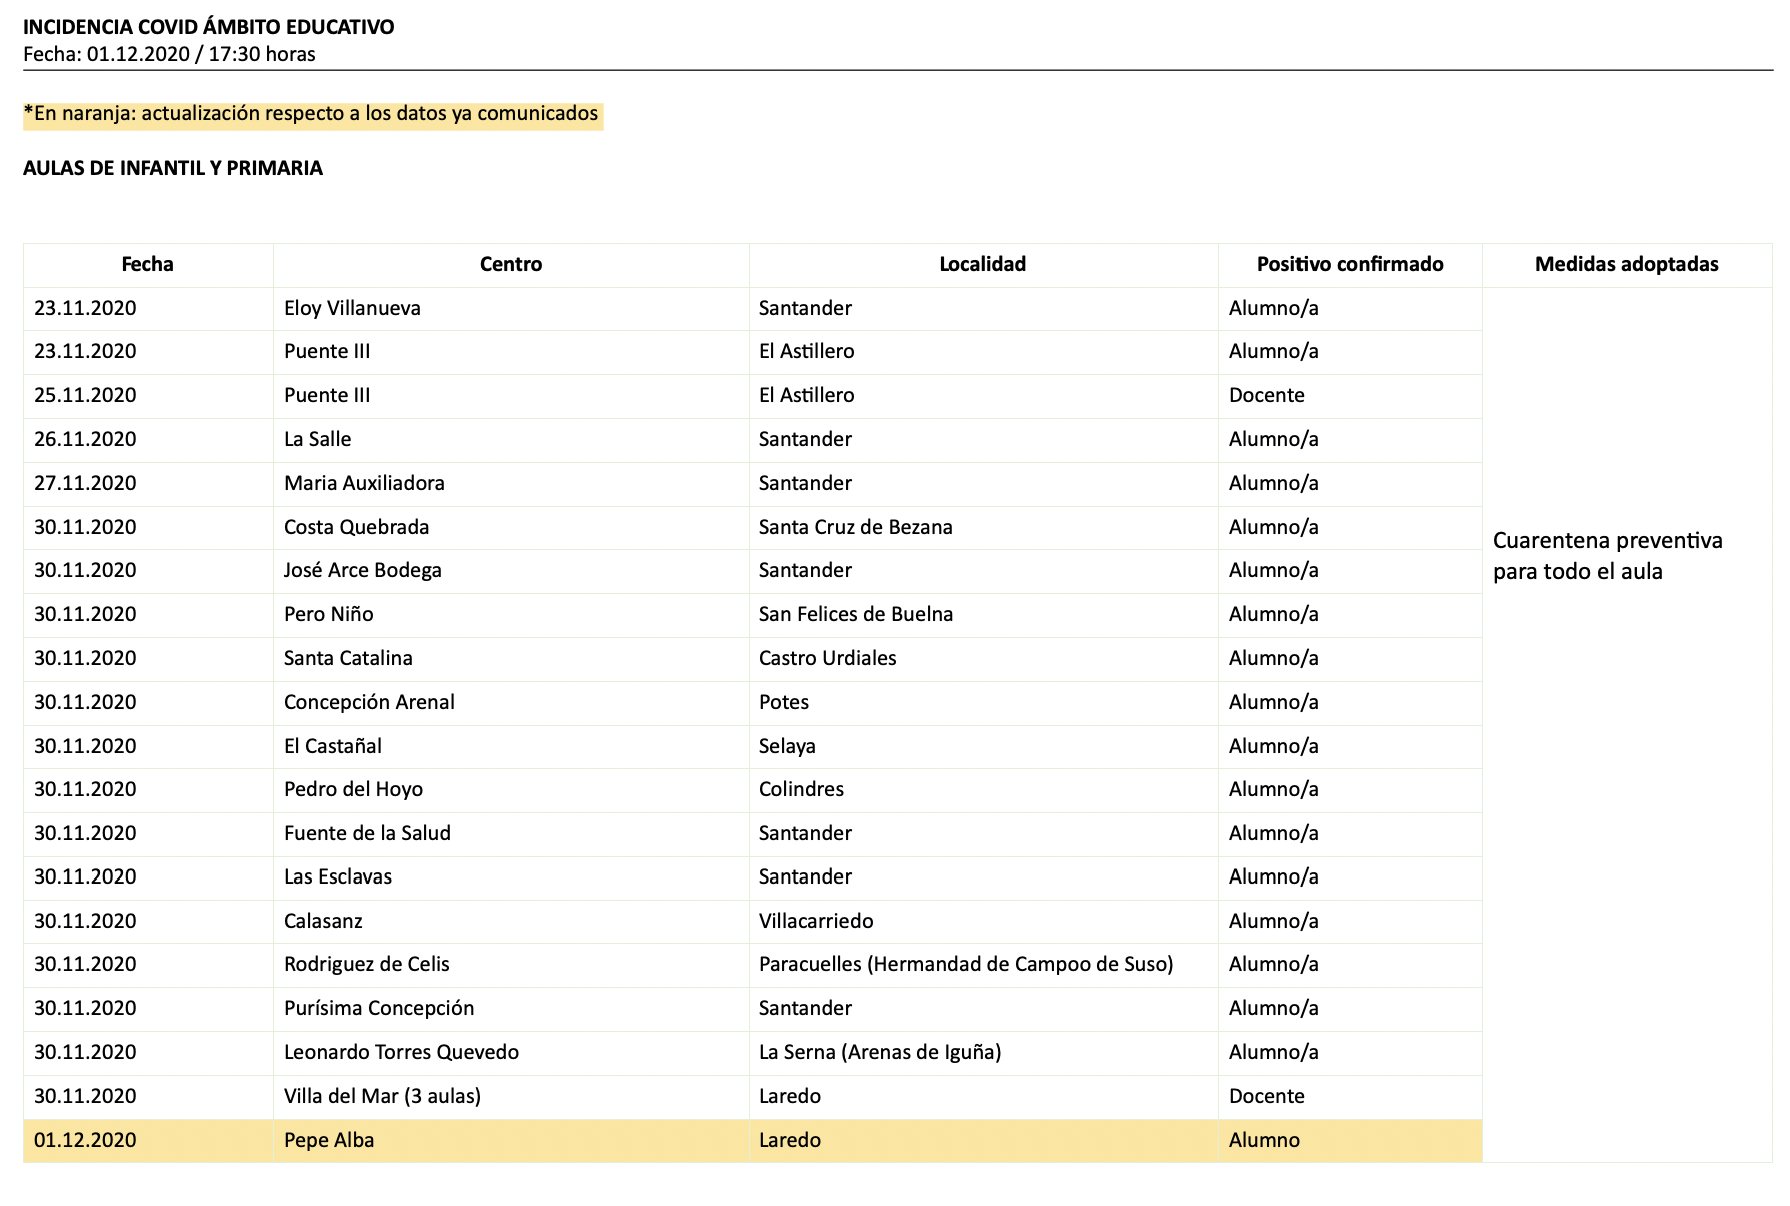The height and width of the screenshot is (1206, 1790).
Task: Click the highlighted Pepe Alba cell
Action: (329, 1140)
